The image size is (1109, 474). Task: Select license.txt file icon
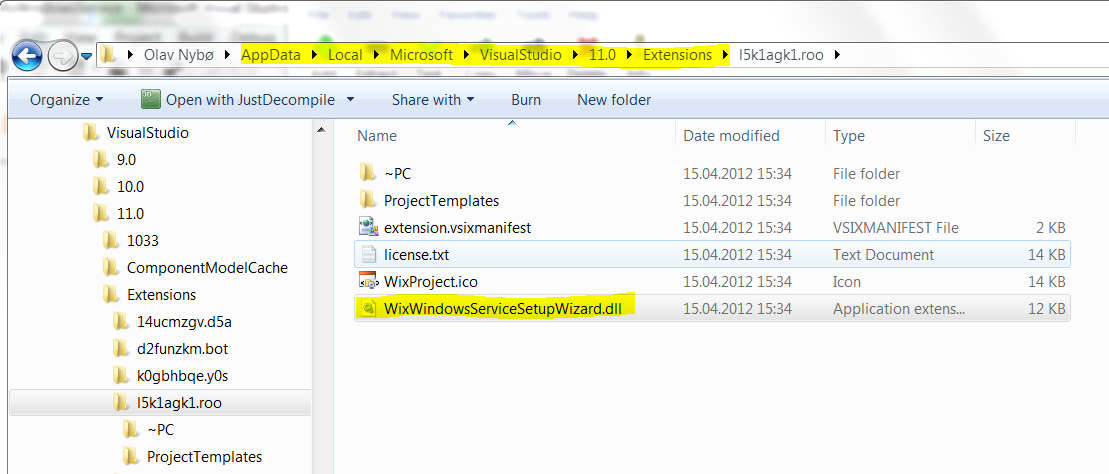click(x=368, y=254)
